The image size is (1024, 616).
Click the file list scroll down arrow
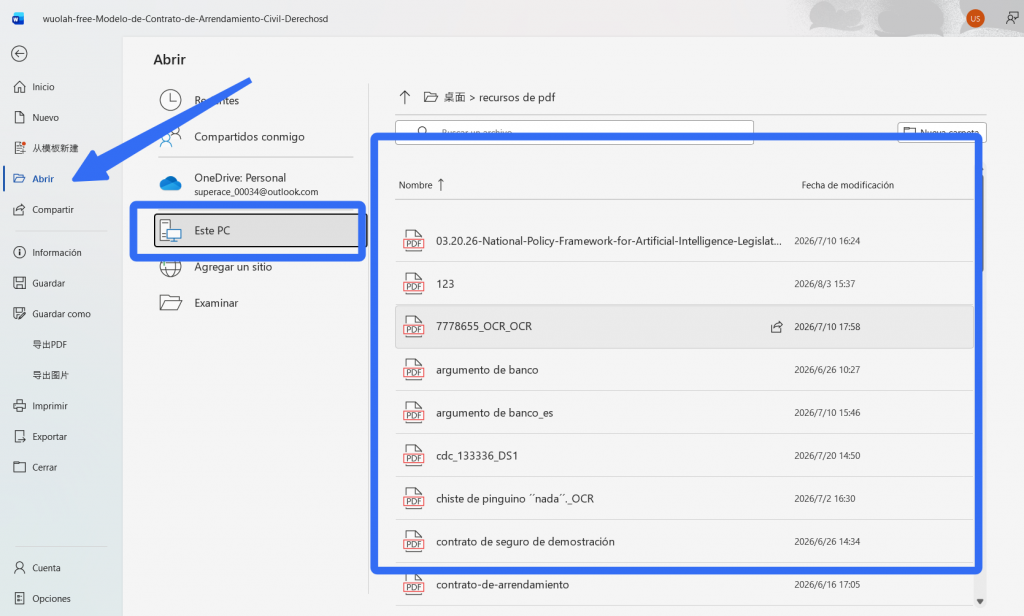980,602
